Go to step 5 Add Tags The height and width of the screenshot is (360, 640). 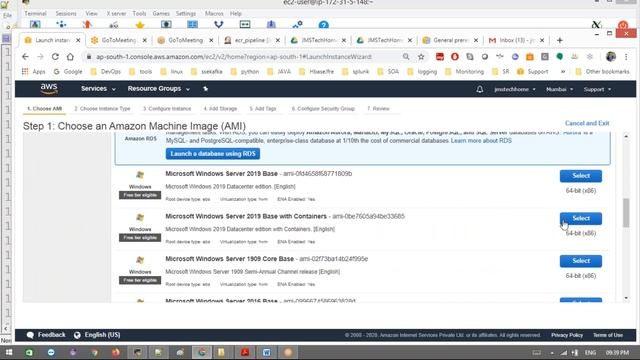pyautogui.click(x=263, y=109)
